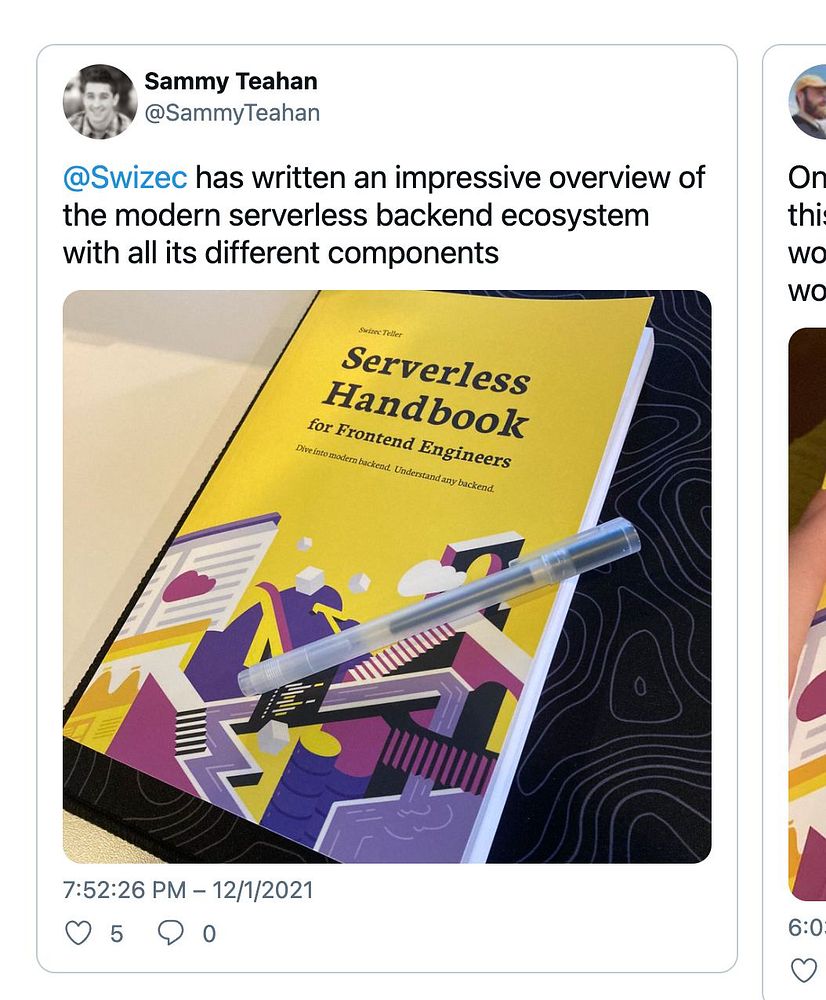Like Sammy Teahan's tweet with the heart icon
The height and width of the screenshot is (1000, 826).
pyautogui.click(x=78, y=933)
